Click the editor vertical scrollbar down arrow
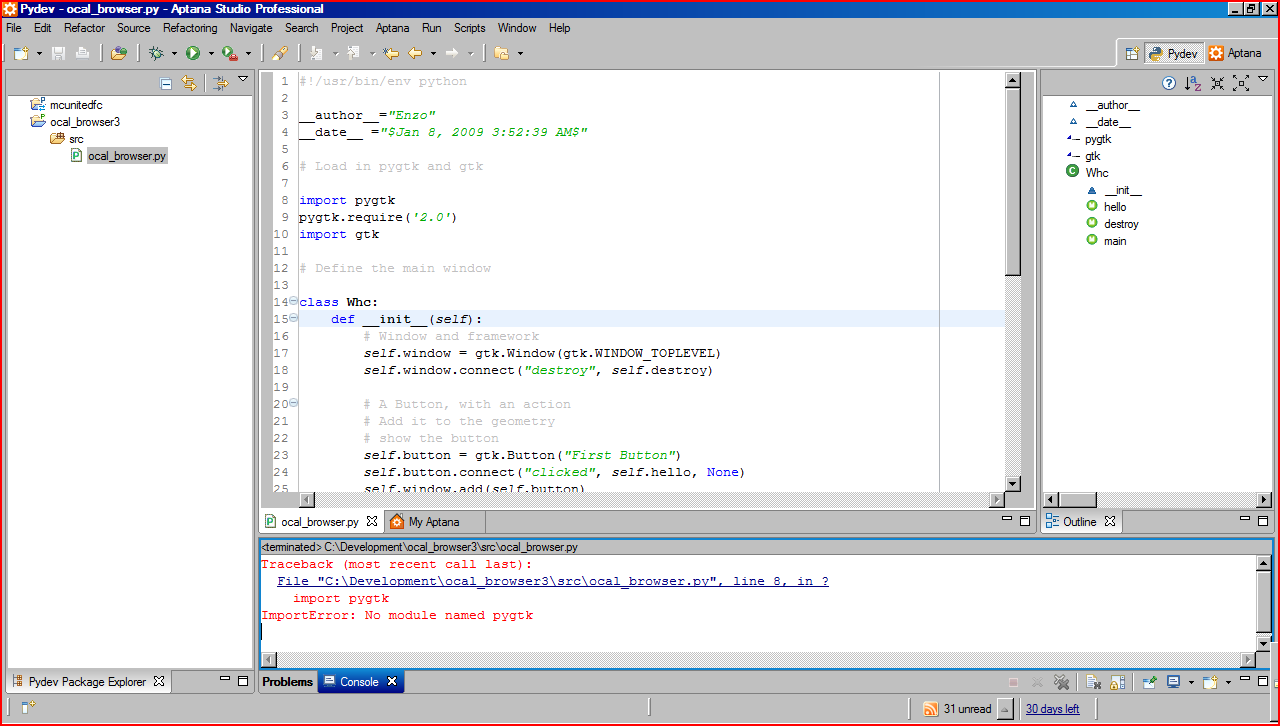This screenshot has height=726, width=1280. pos(1012,484)
